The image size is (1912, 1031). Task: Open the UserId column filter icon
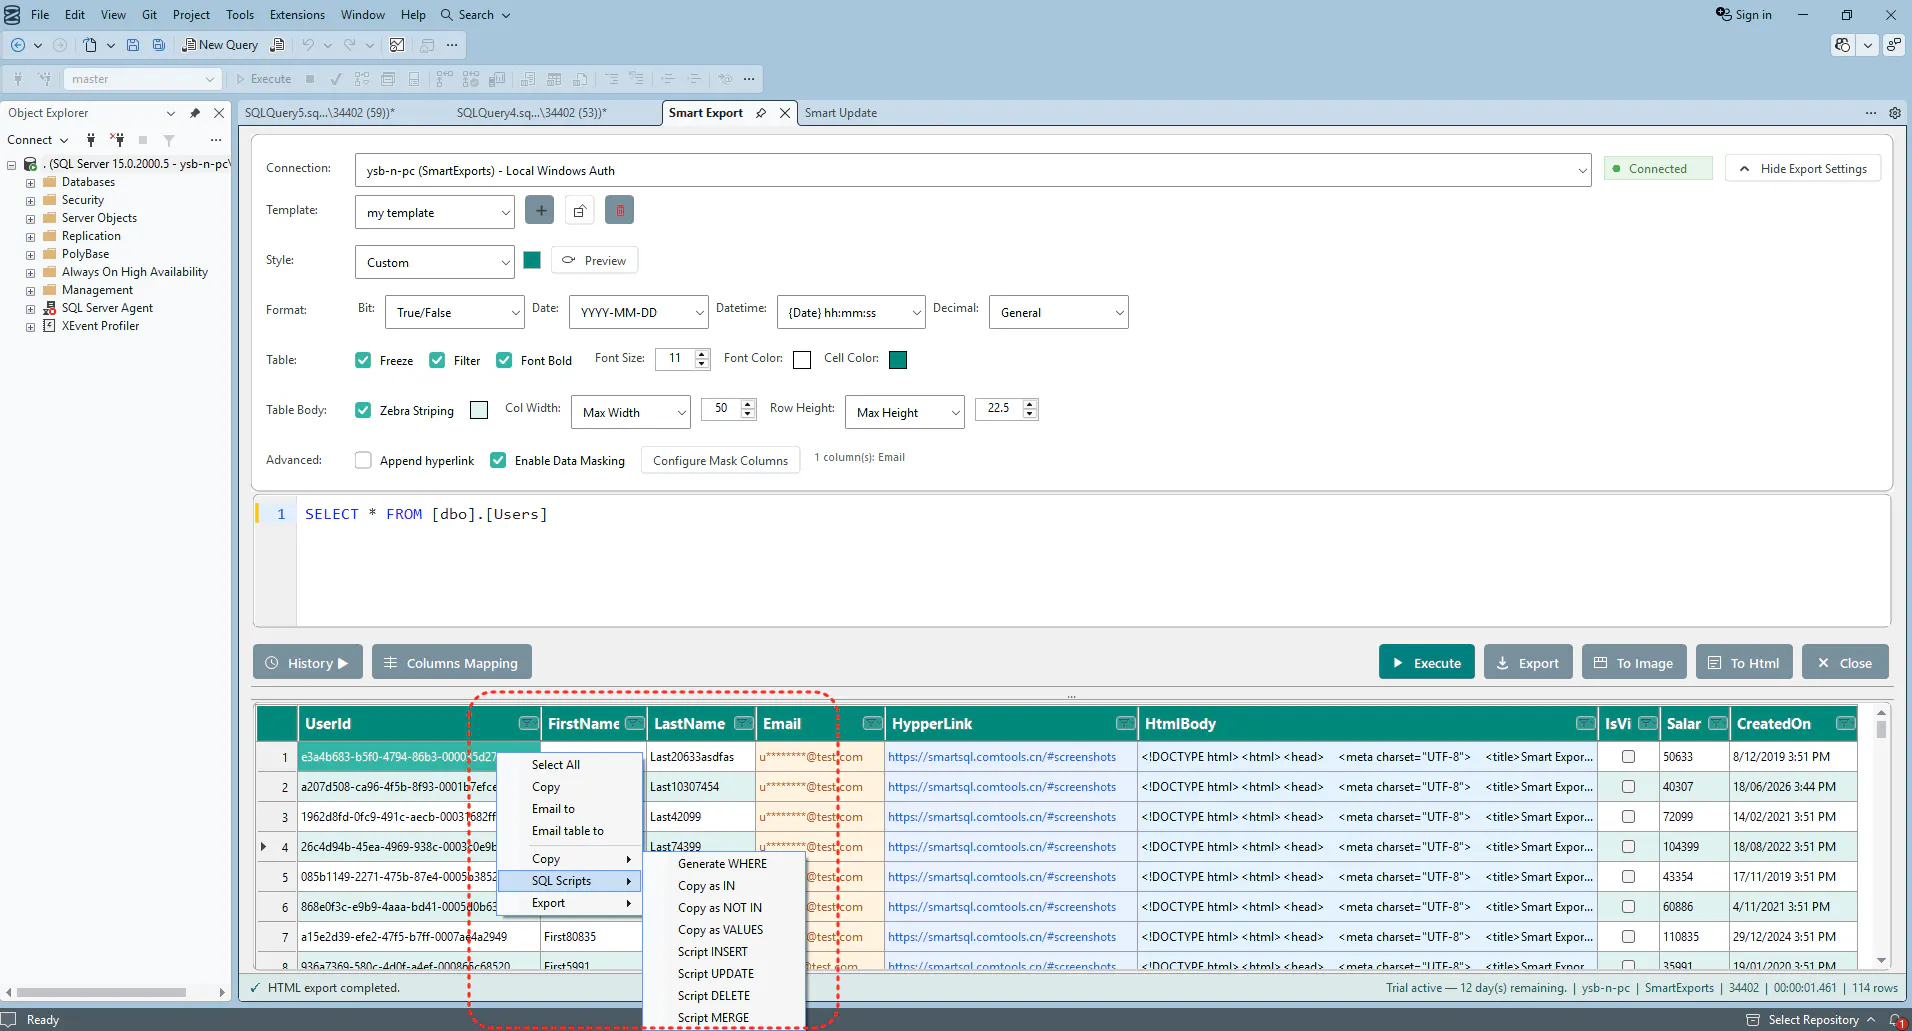528,723
